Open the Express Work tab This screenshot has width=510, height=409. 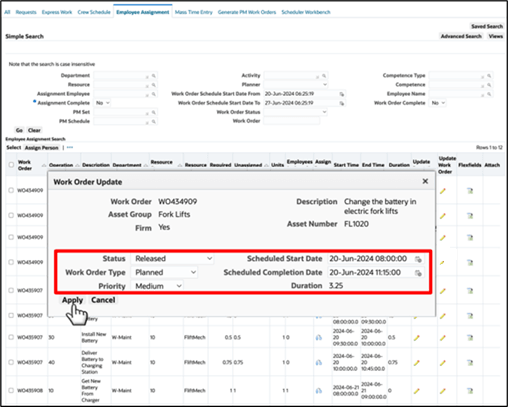click(x=57, y=12)
